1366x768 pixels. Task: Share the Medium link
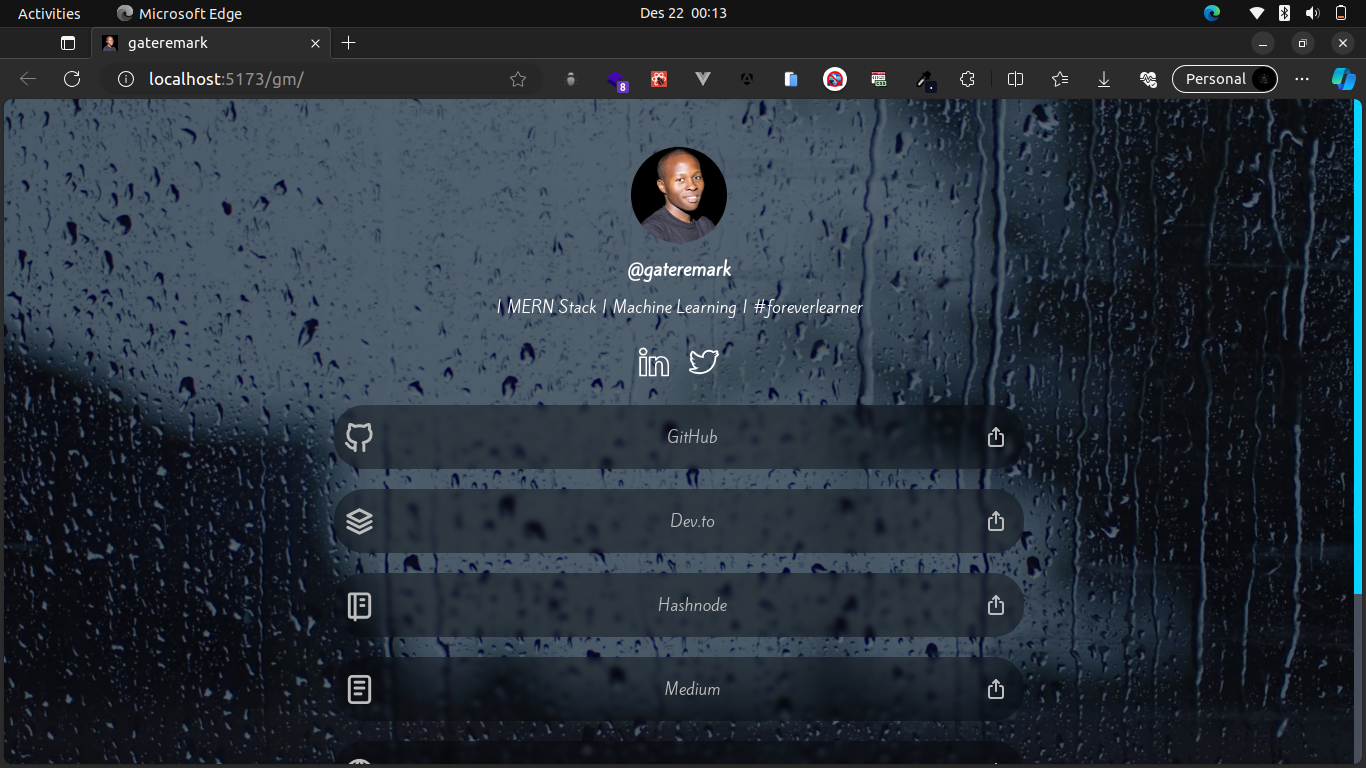pos(996,689)
